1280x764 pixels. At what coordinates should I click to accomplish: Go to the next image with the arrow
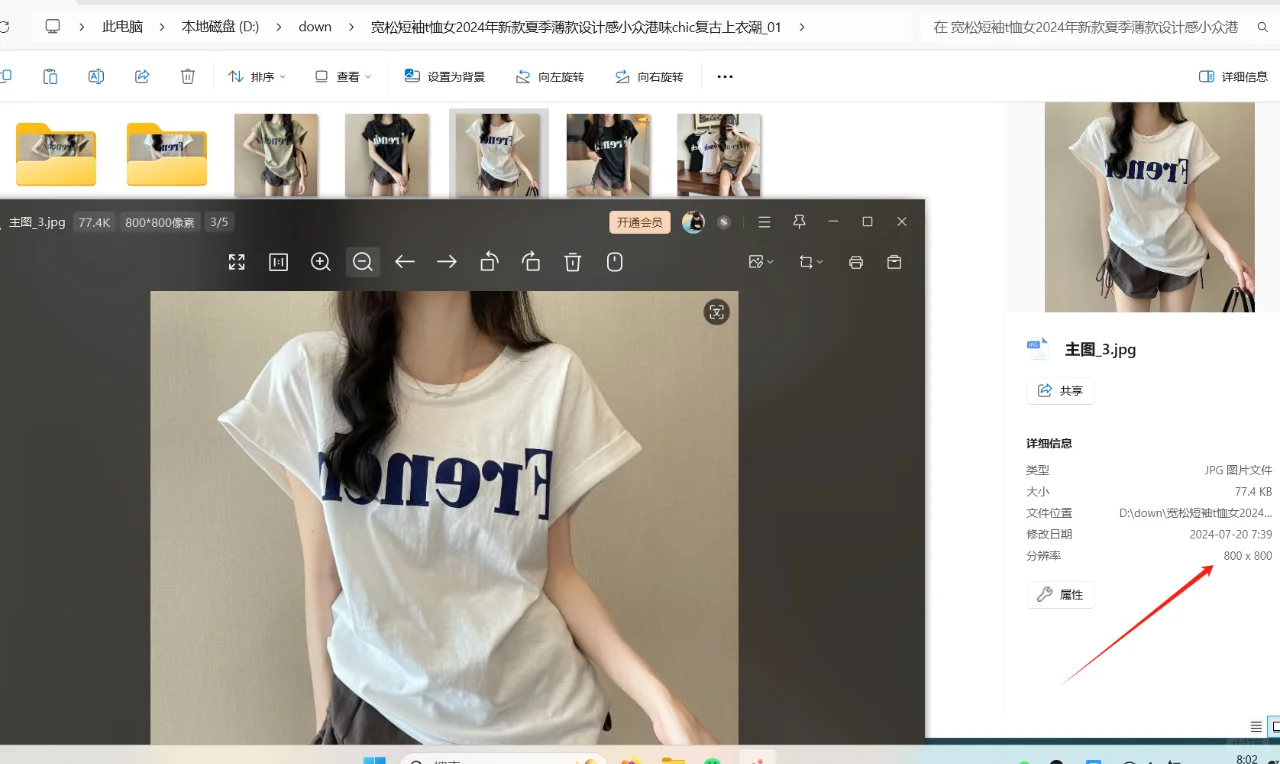[x=447, y=262]
